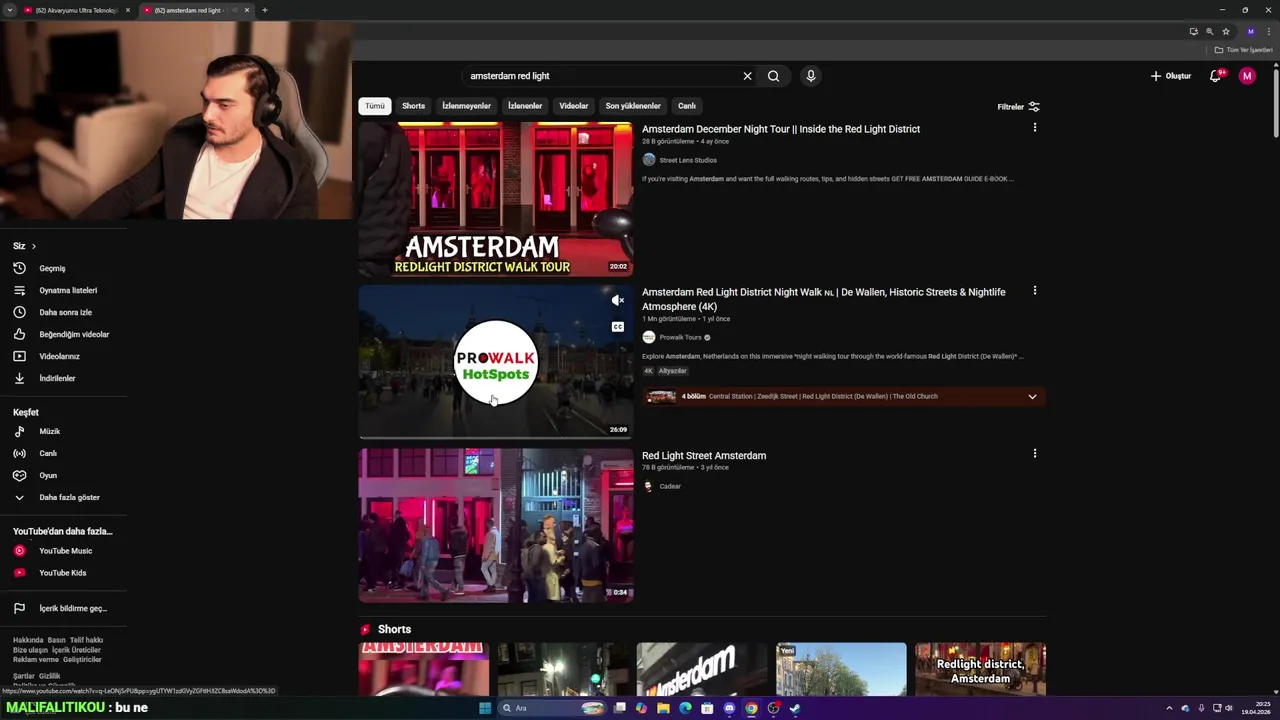1280x720 pixels.
Task: Show hidden system tray icons
Action: point(1169,708)
